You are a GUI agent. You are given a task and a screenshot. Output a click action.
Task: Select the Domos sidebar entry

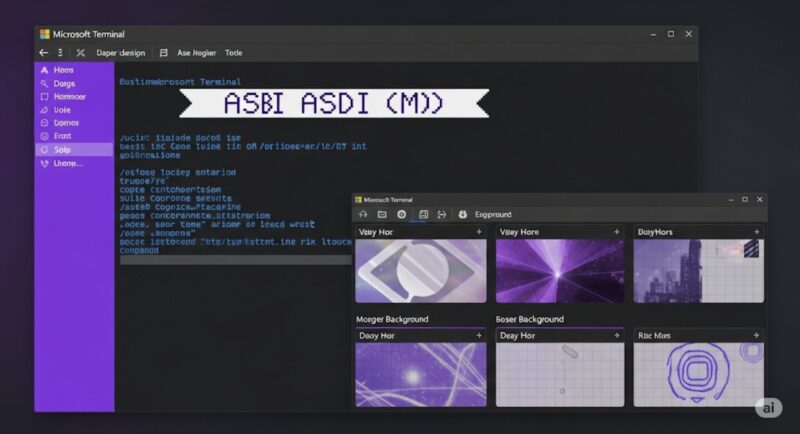coord(74,123)
